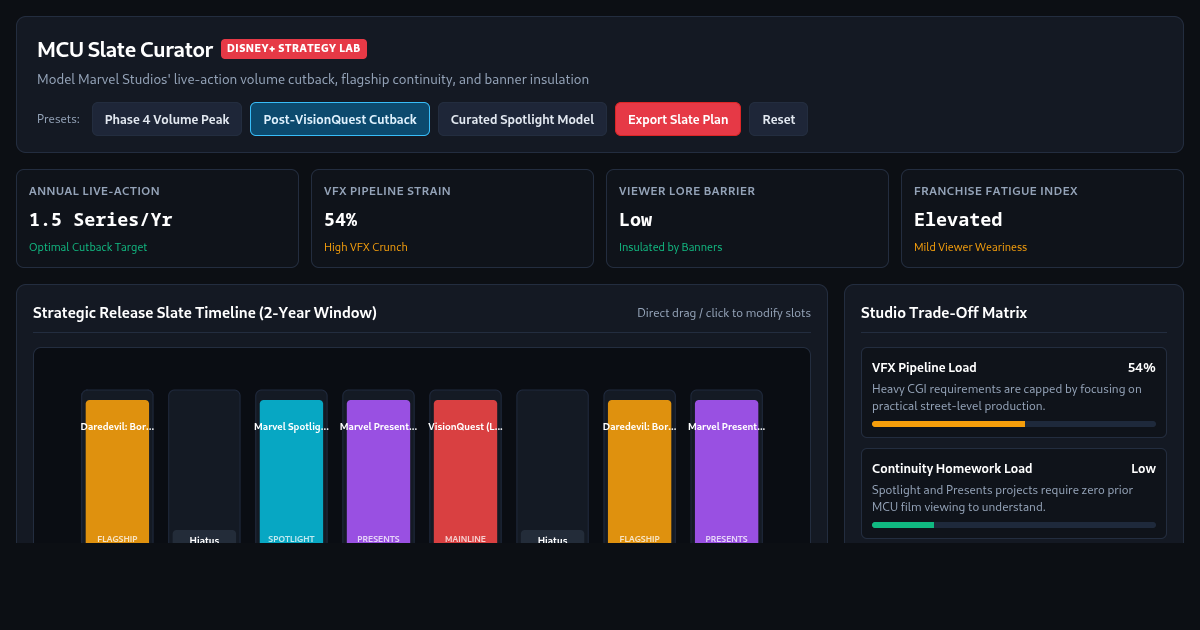Screen dimensions: 1200x630
Task: Select the Marvel Spotlight cyan slot
Action: point(291,471)
